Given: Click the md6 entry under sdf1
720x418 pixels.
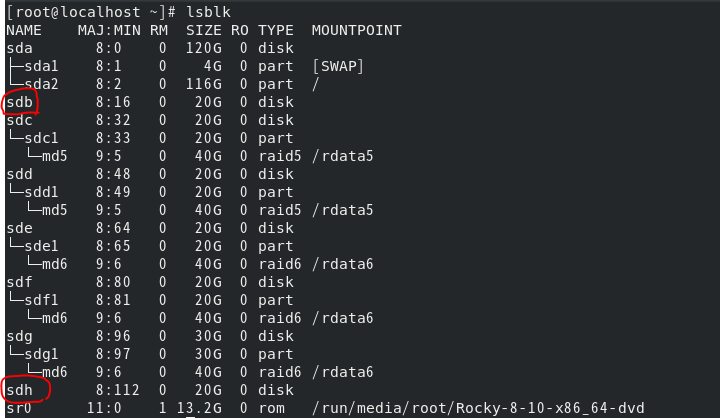Looking at the screenshot, I should [55, 318].
